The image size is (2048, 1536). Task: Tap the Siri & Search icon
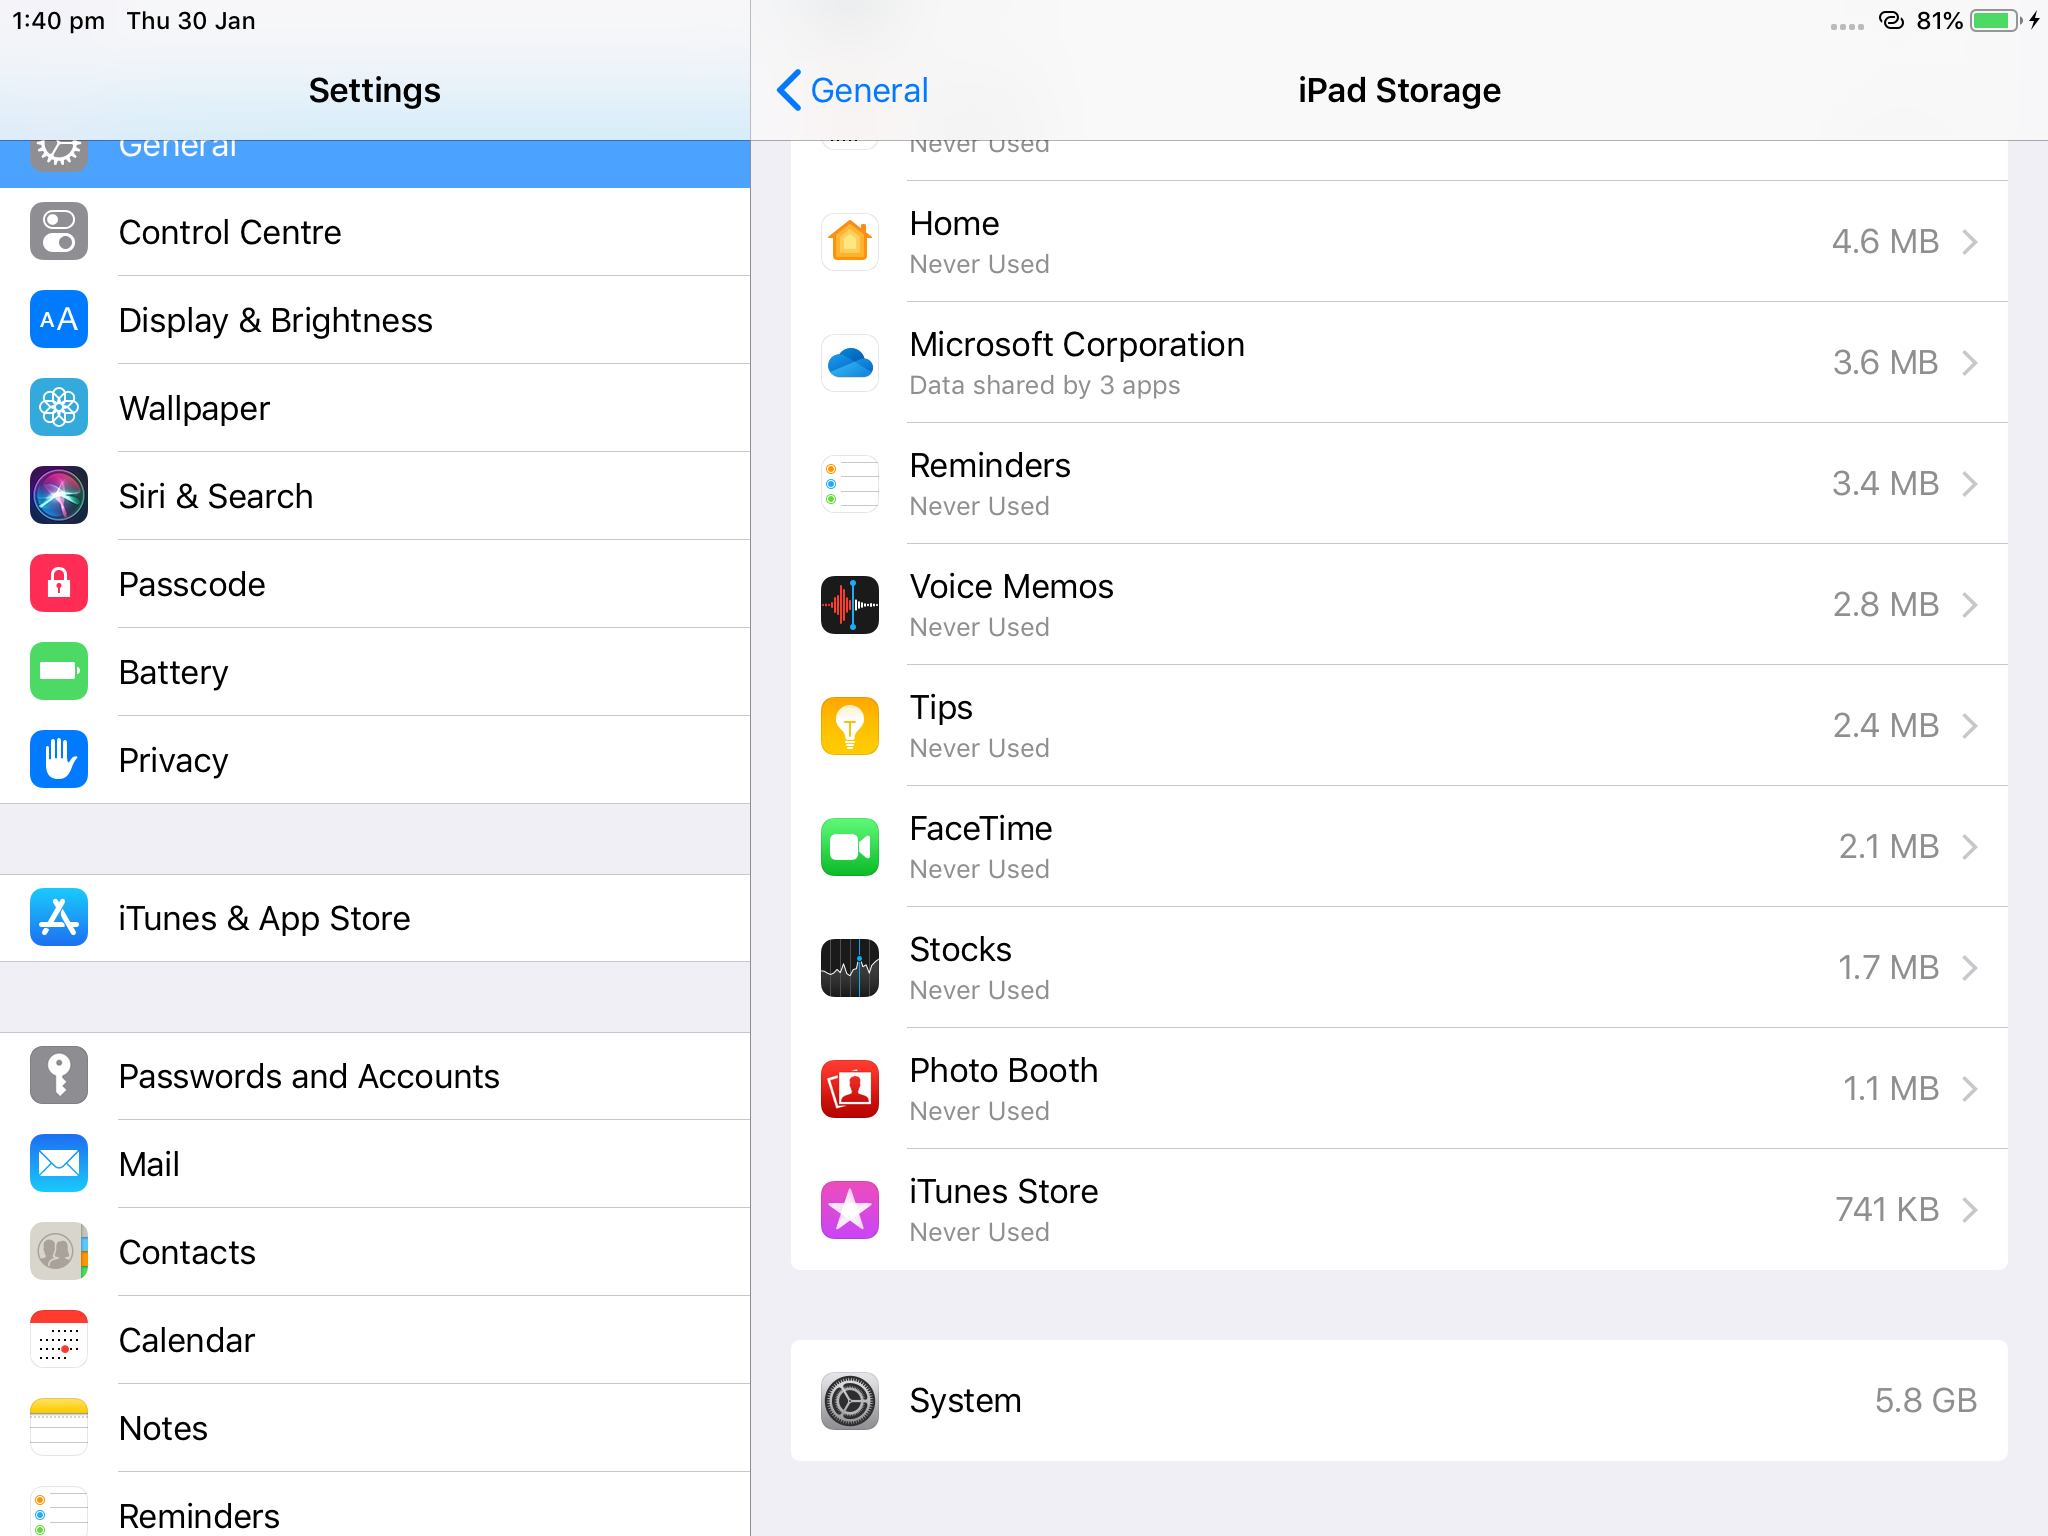pos(59,496)
